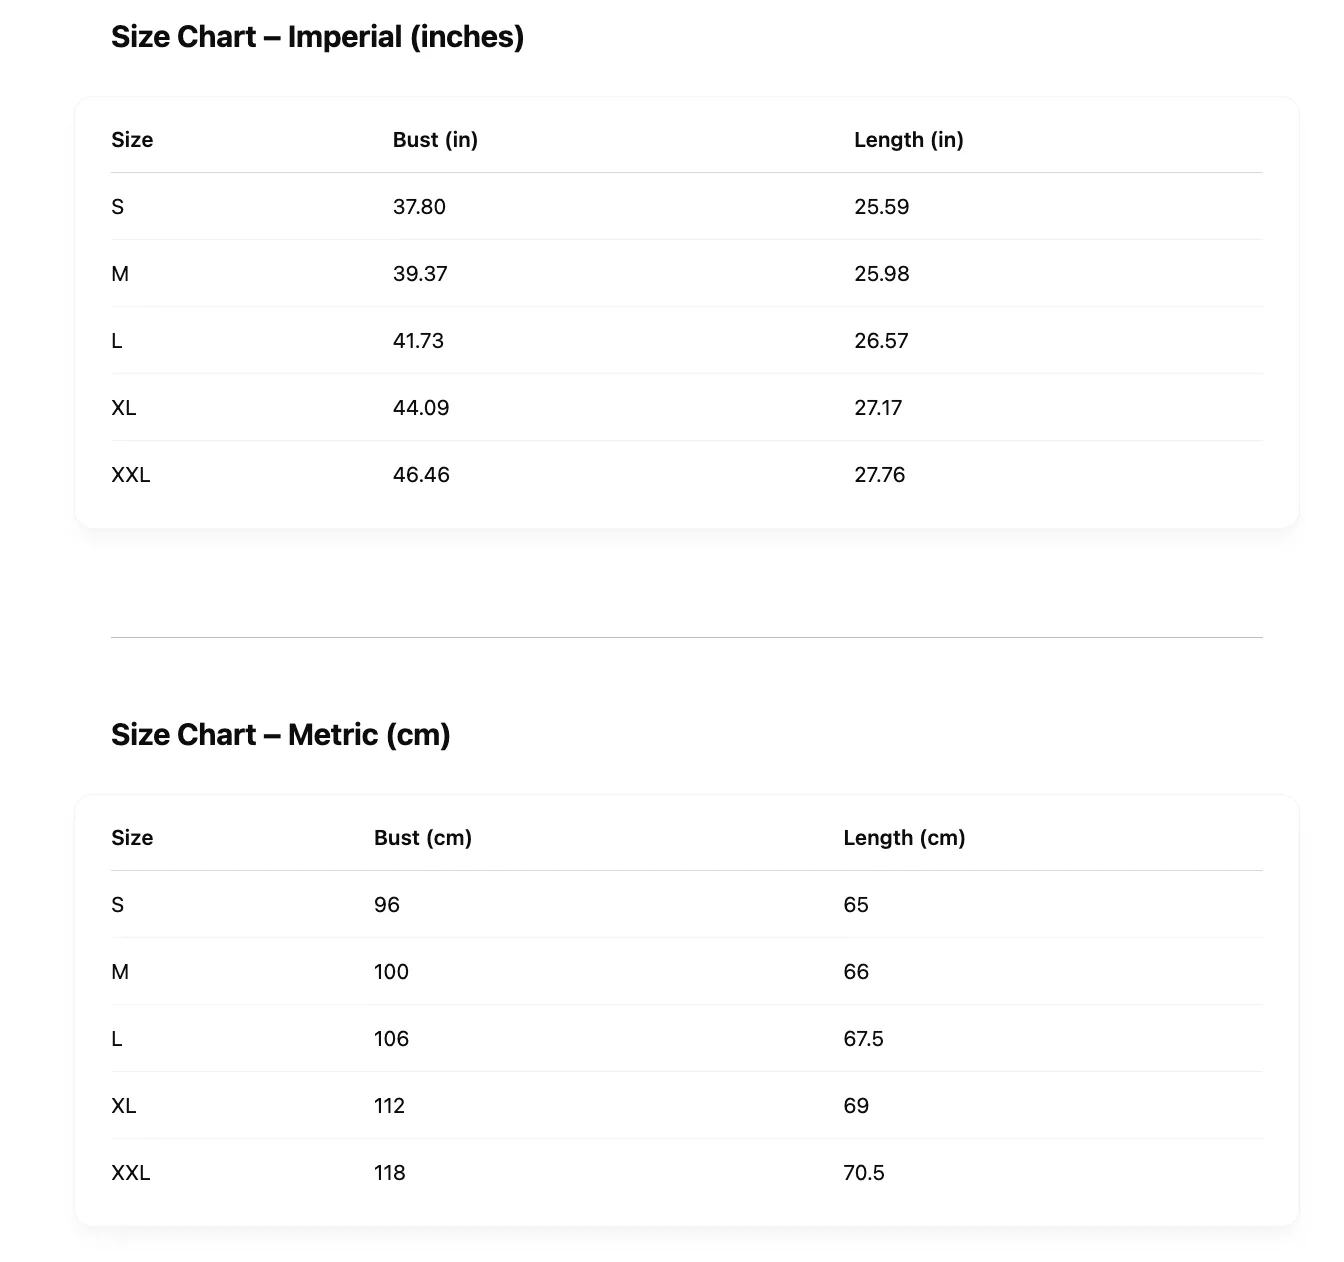Viewport: 1344px width, 1262px height.
Task: Select the Bust (in) column header
Action: pos(435,140)
